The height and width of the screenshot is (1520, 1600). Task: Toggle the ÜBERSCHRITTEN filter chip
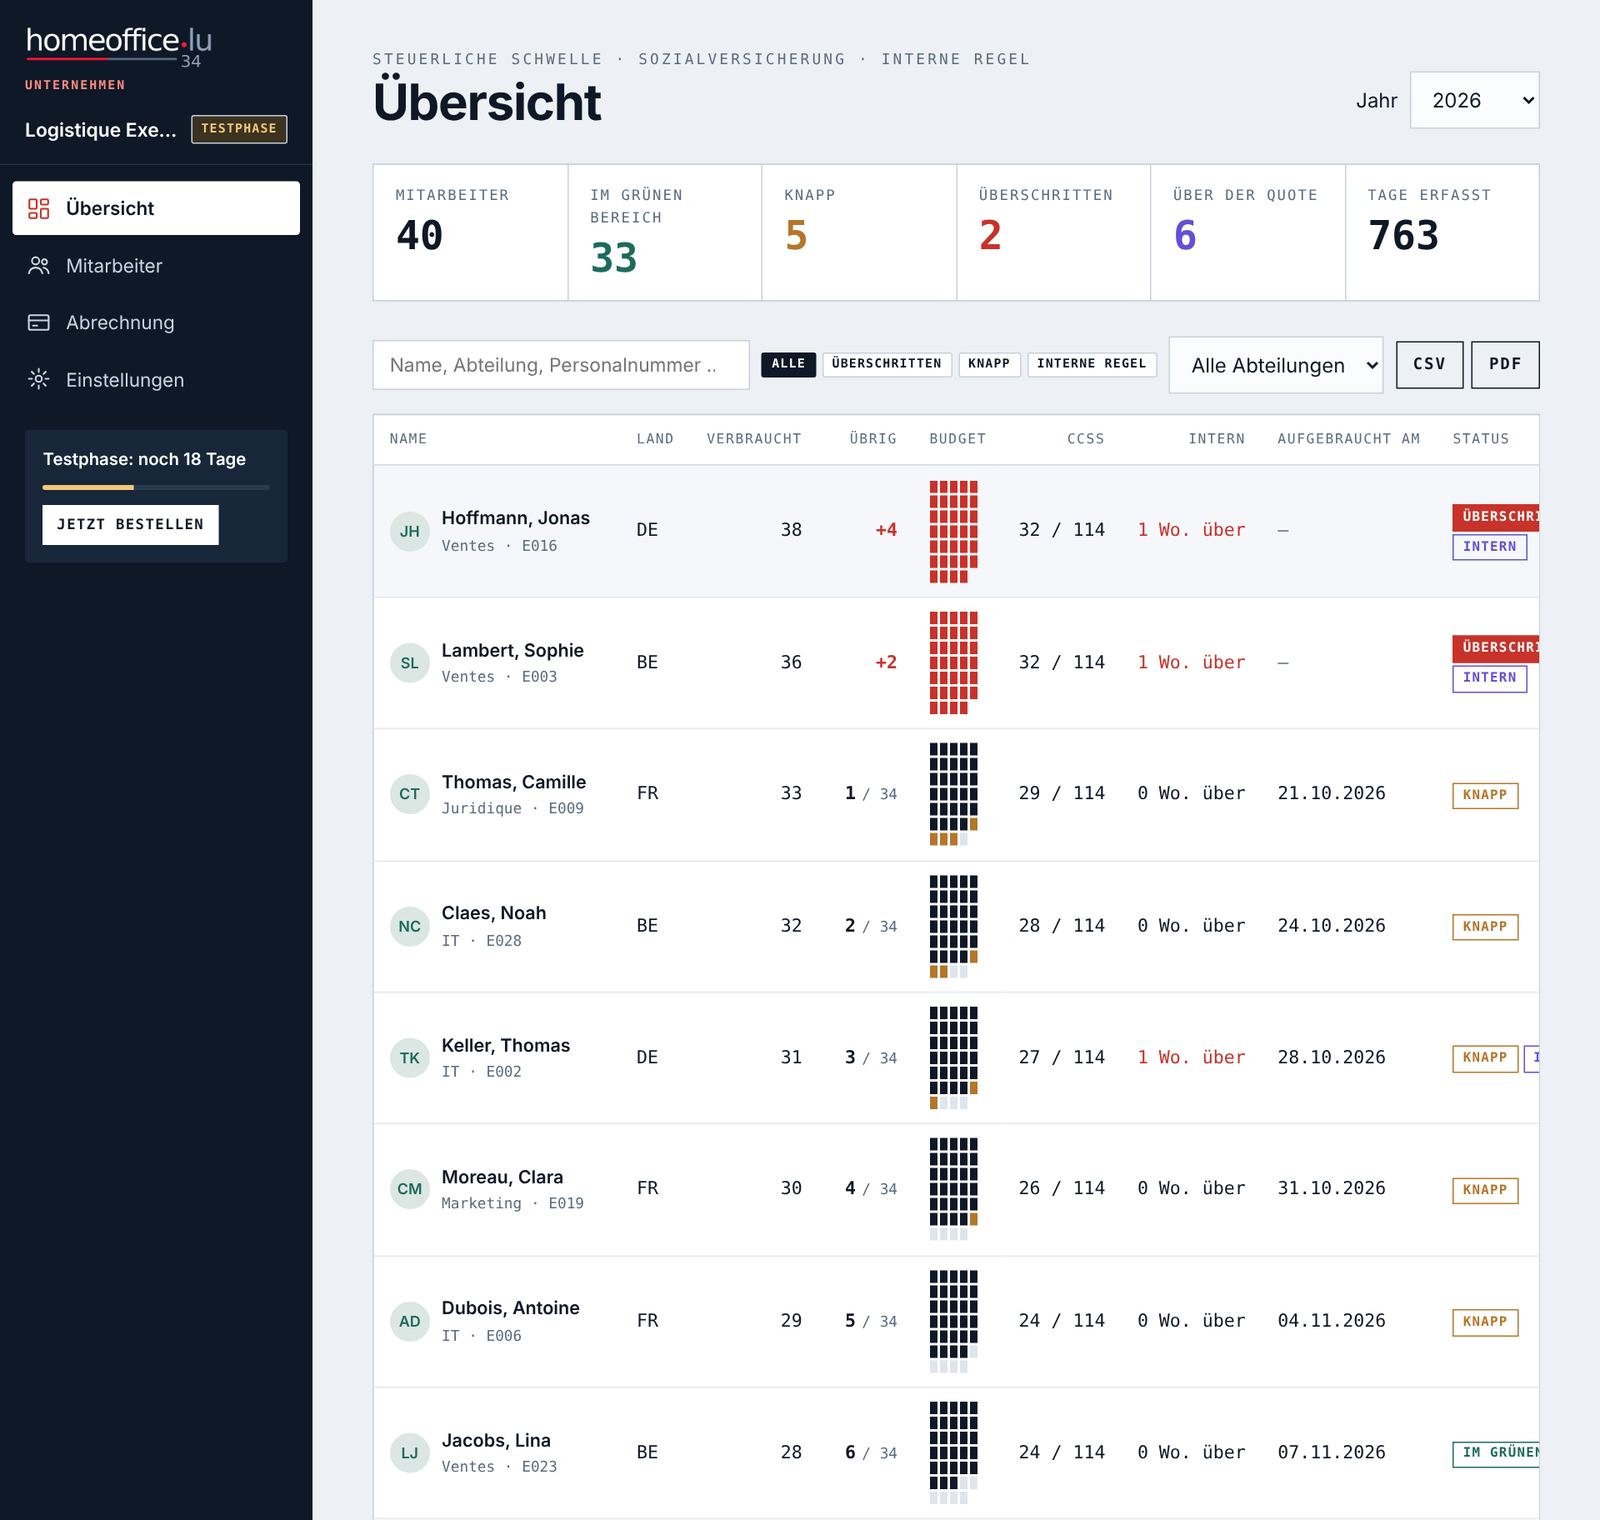[x=886, y=364]
